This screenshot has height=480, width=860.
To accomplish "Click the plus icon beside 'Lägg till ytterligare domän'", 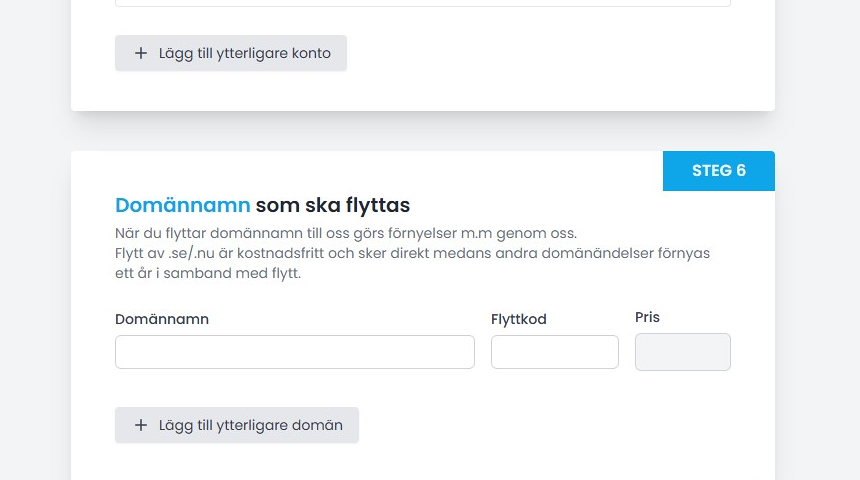I will [x=140, y=425].
